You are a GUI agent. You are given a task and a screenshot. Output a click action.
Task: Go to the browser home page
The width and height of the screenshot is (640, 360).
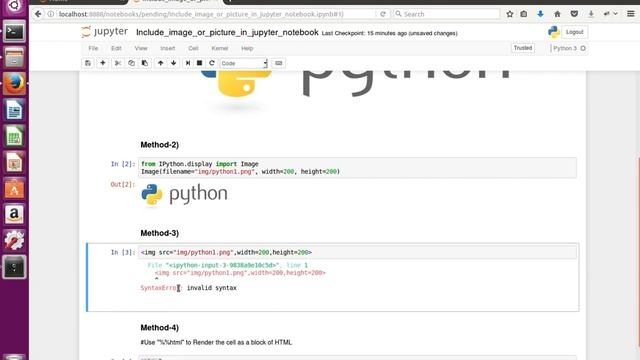[557, 14]
